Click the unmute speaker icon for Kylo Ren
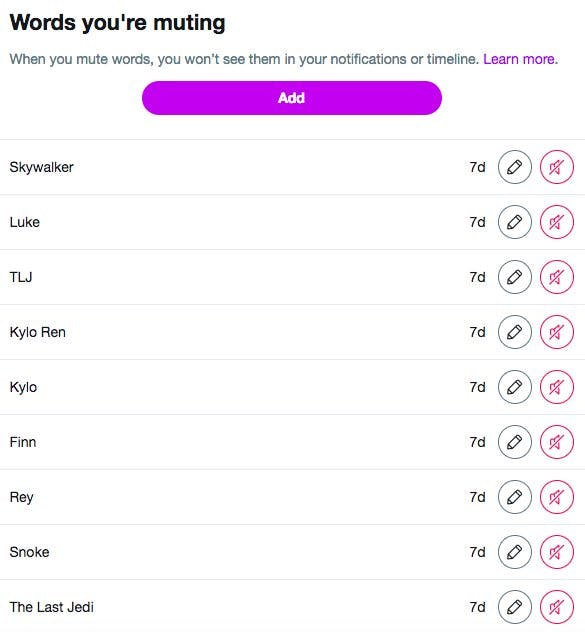Viewport: 585px width, 632px height. coord(557,332)
